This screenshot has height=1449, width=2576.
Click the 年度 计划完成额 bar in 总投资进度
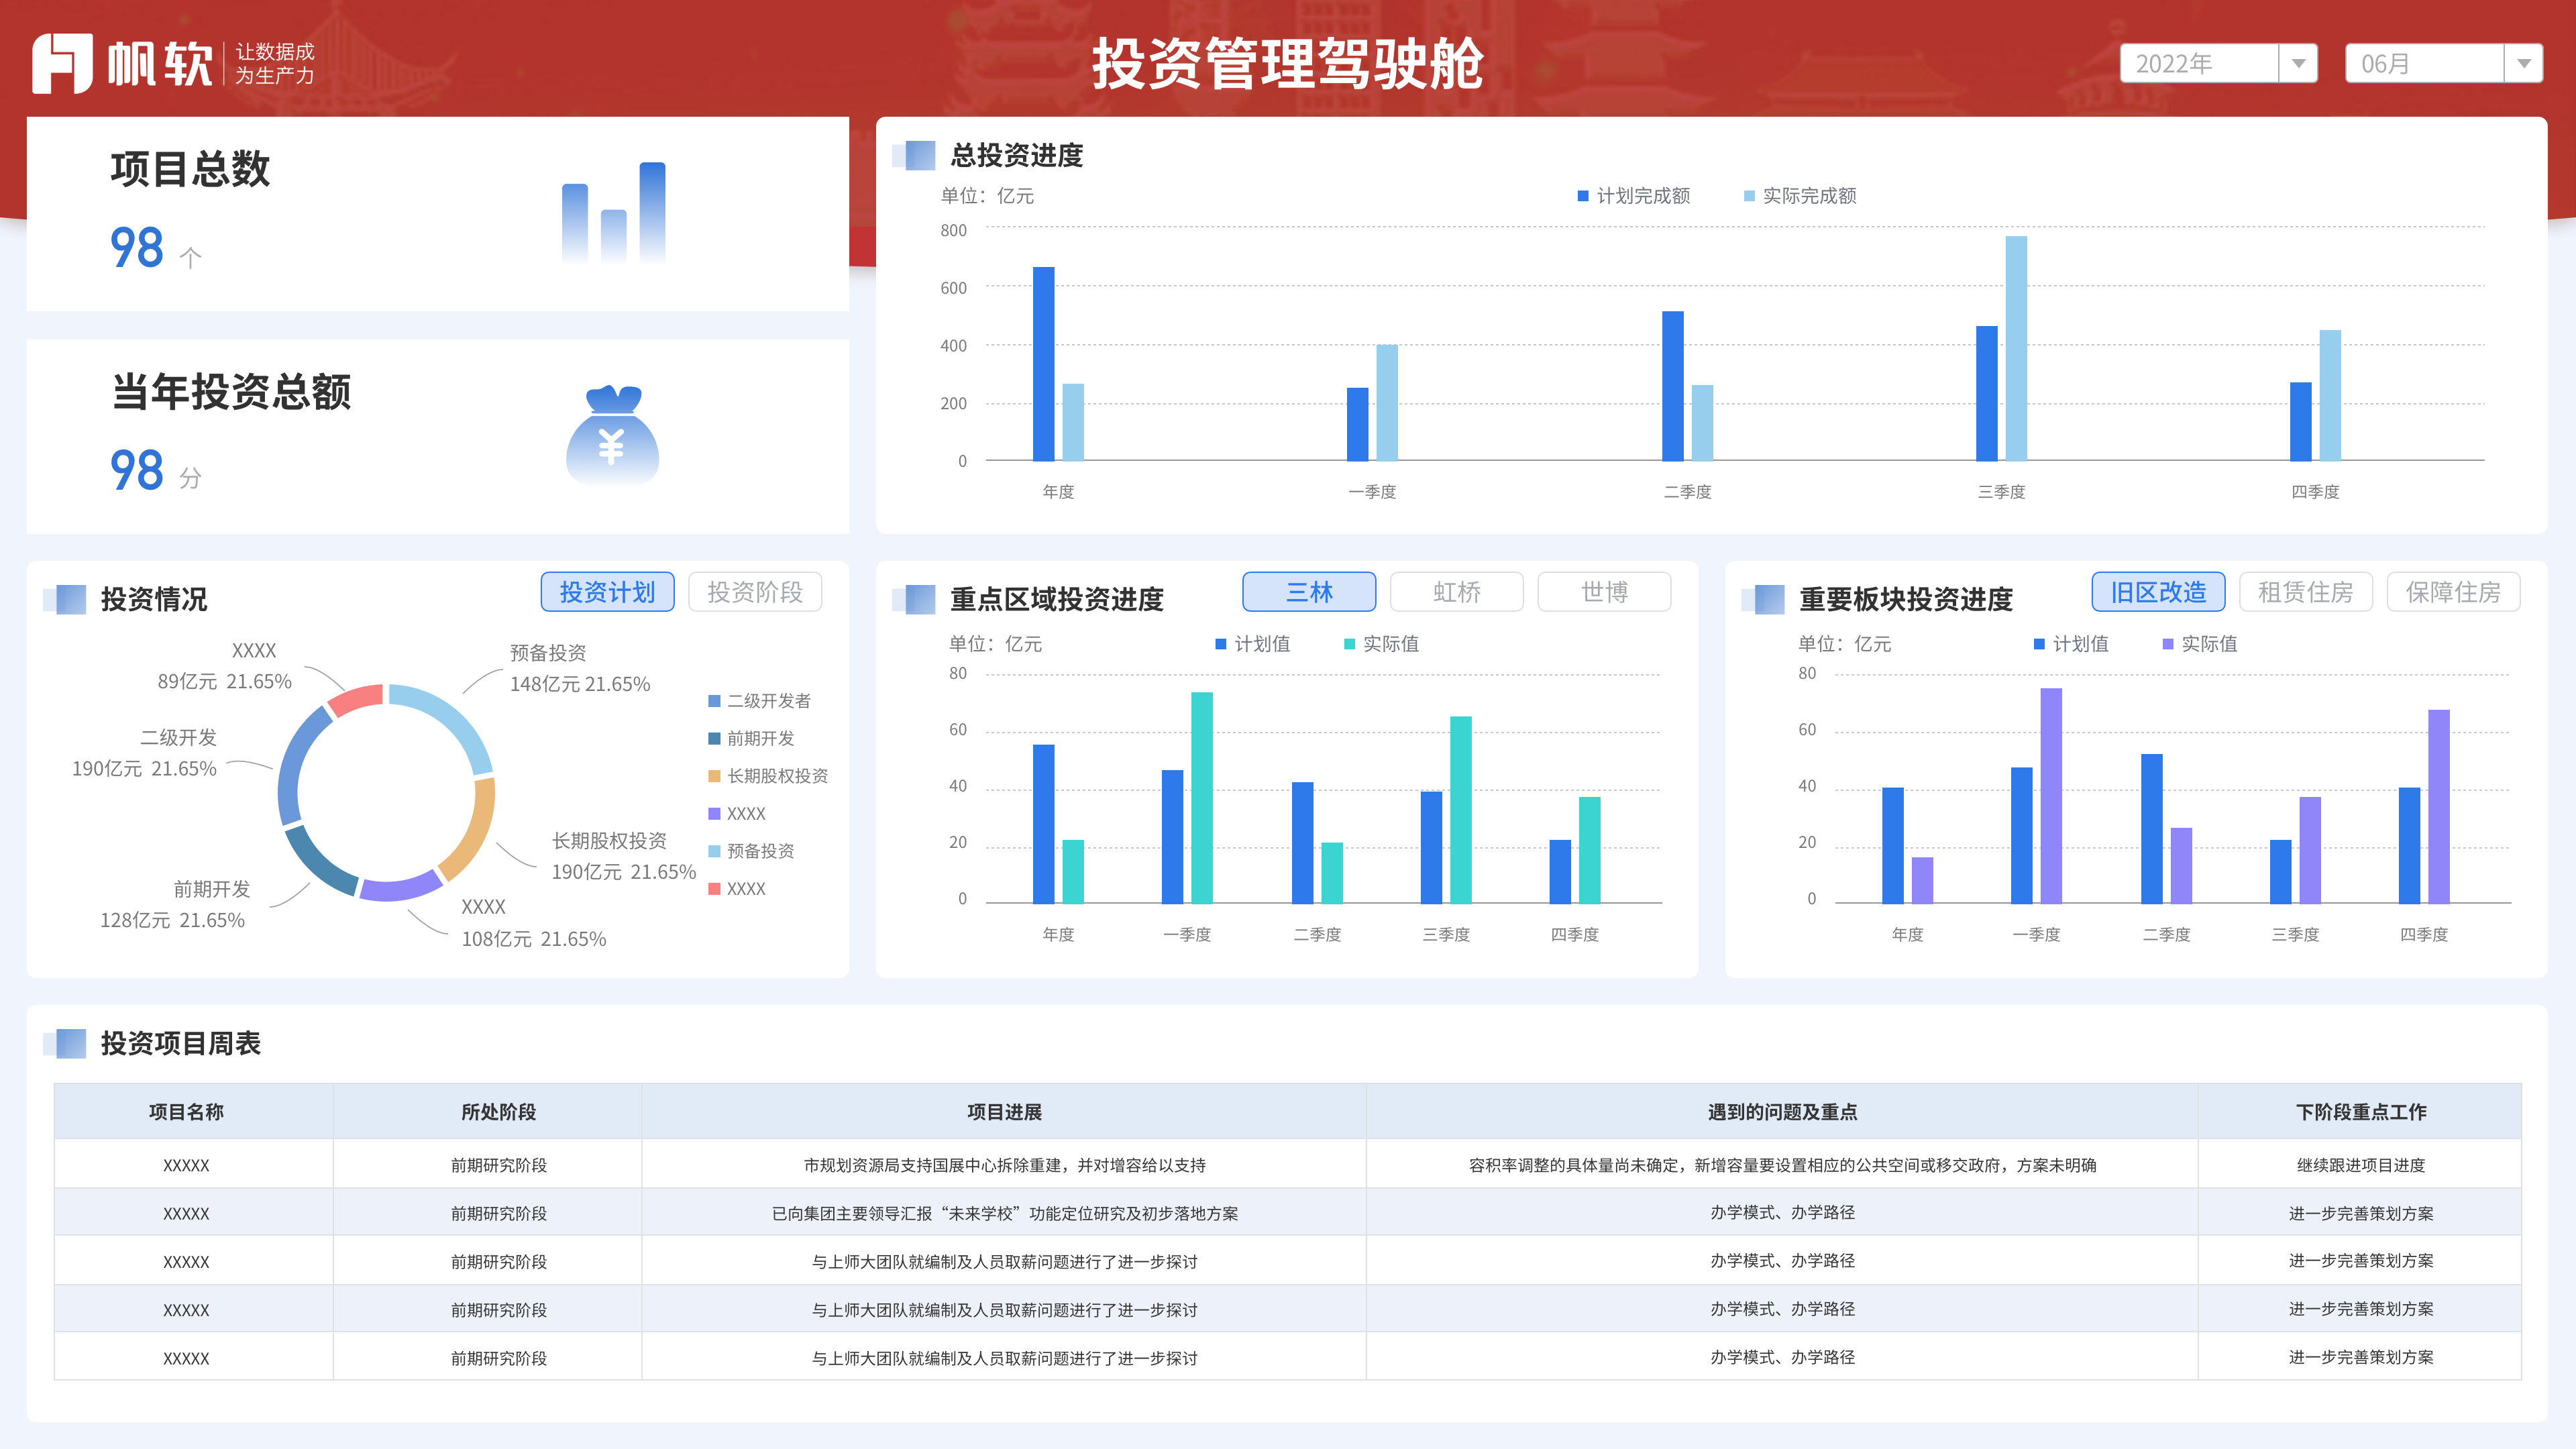tap(1043, 364)
